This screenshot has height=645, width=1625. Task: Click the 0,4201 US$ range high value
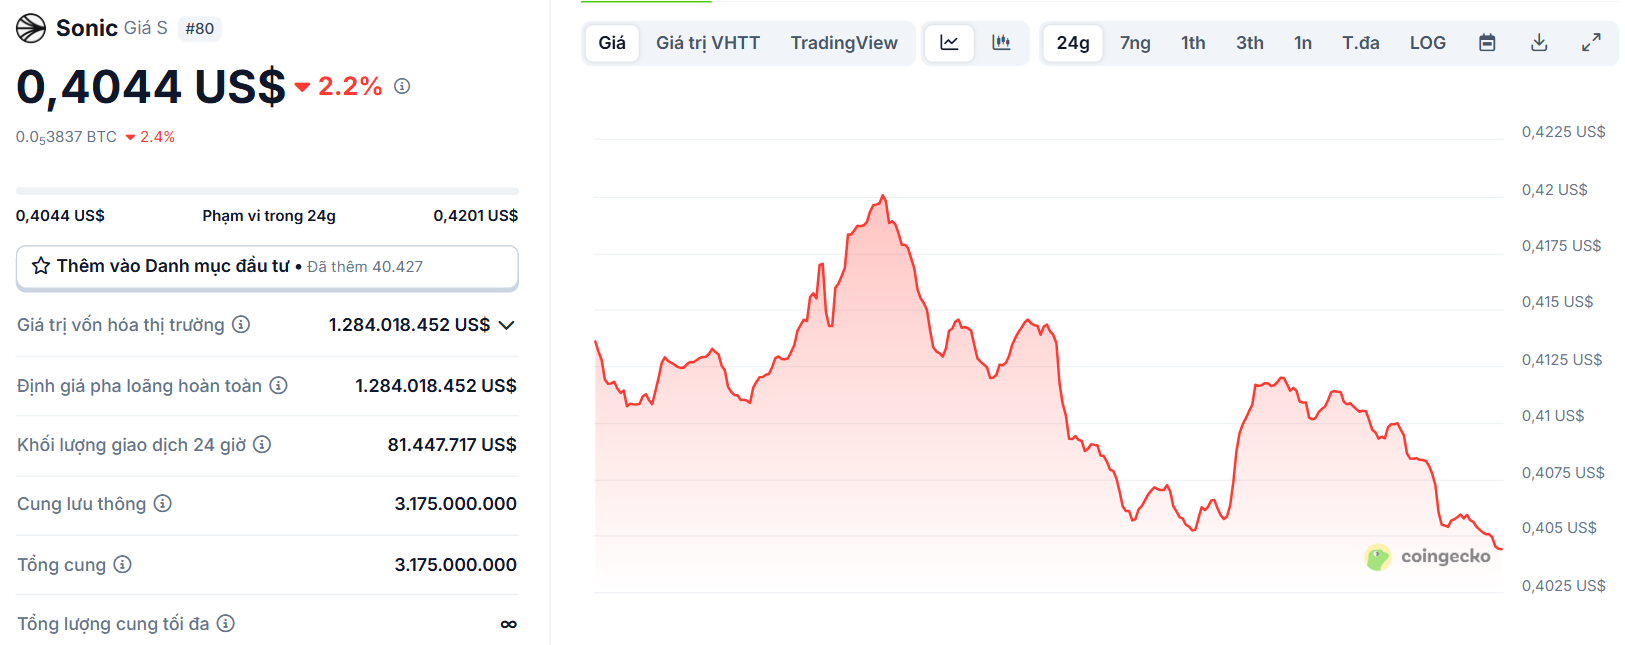pyautogui.click(x=476, y=216)
